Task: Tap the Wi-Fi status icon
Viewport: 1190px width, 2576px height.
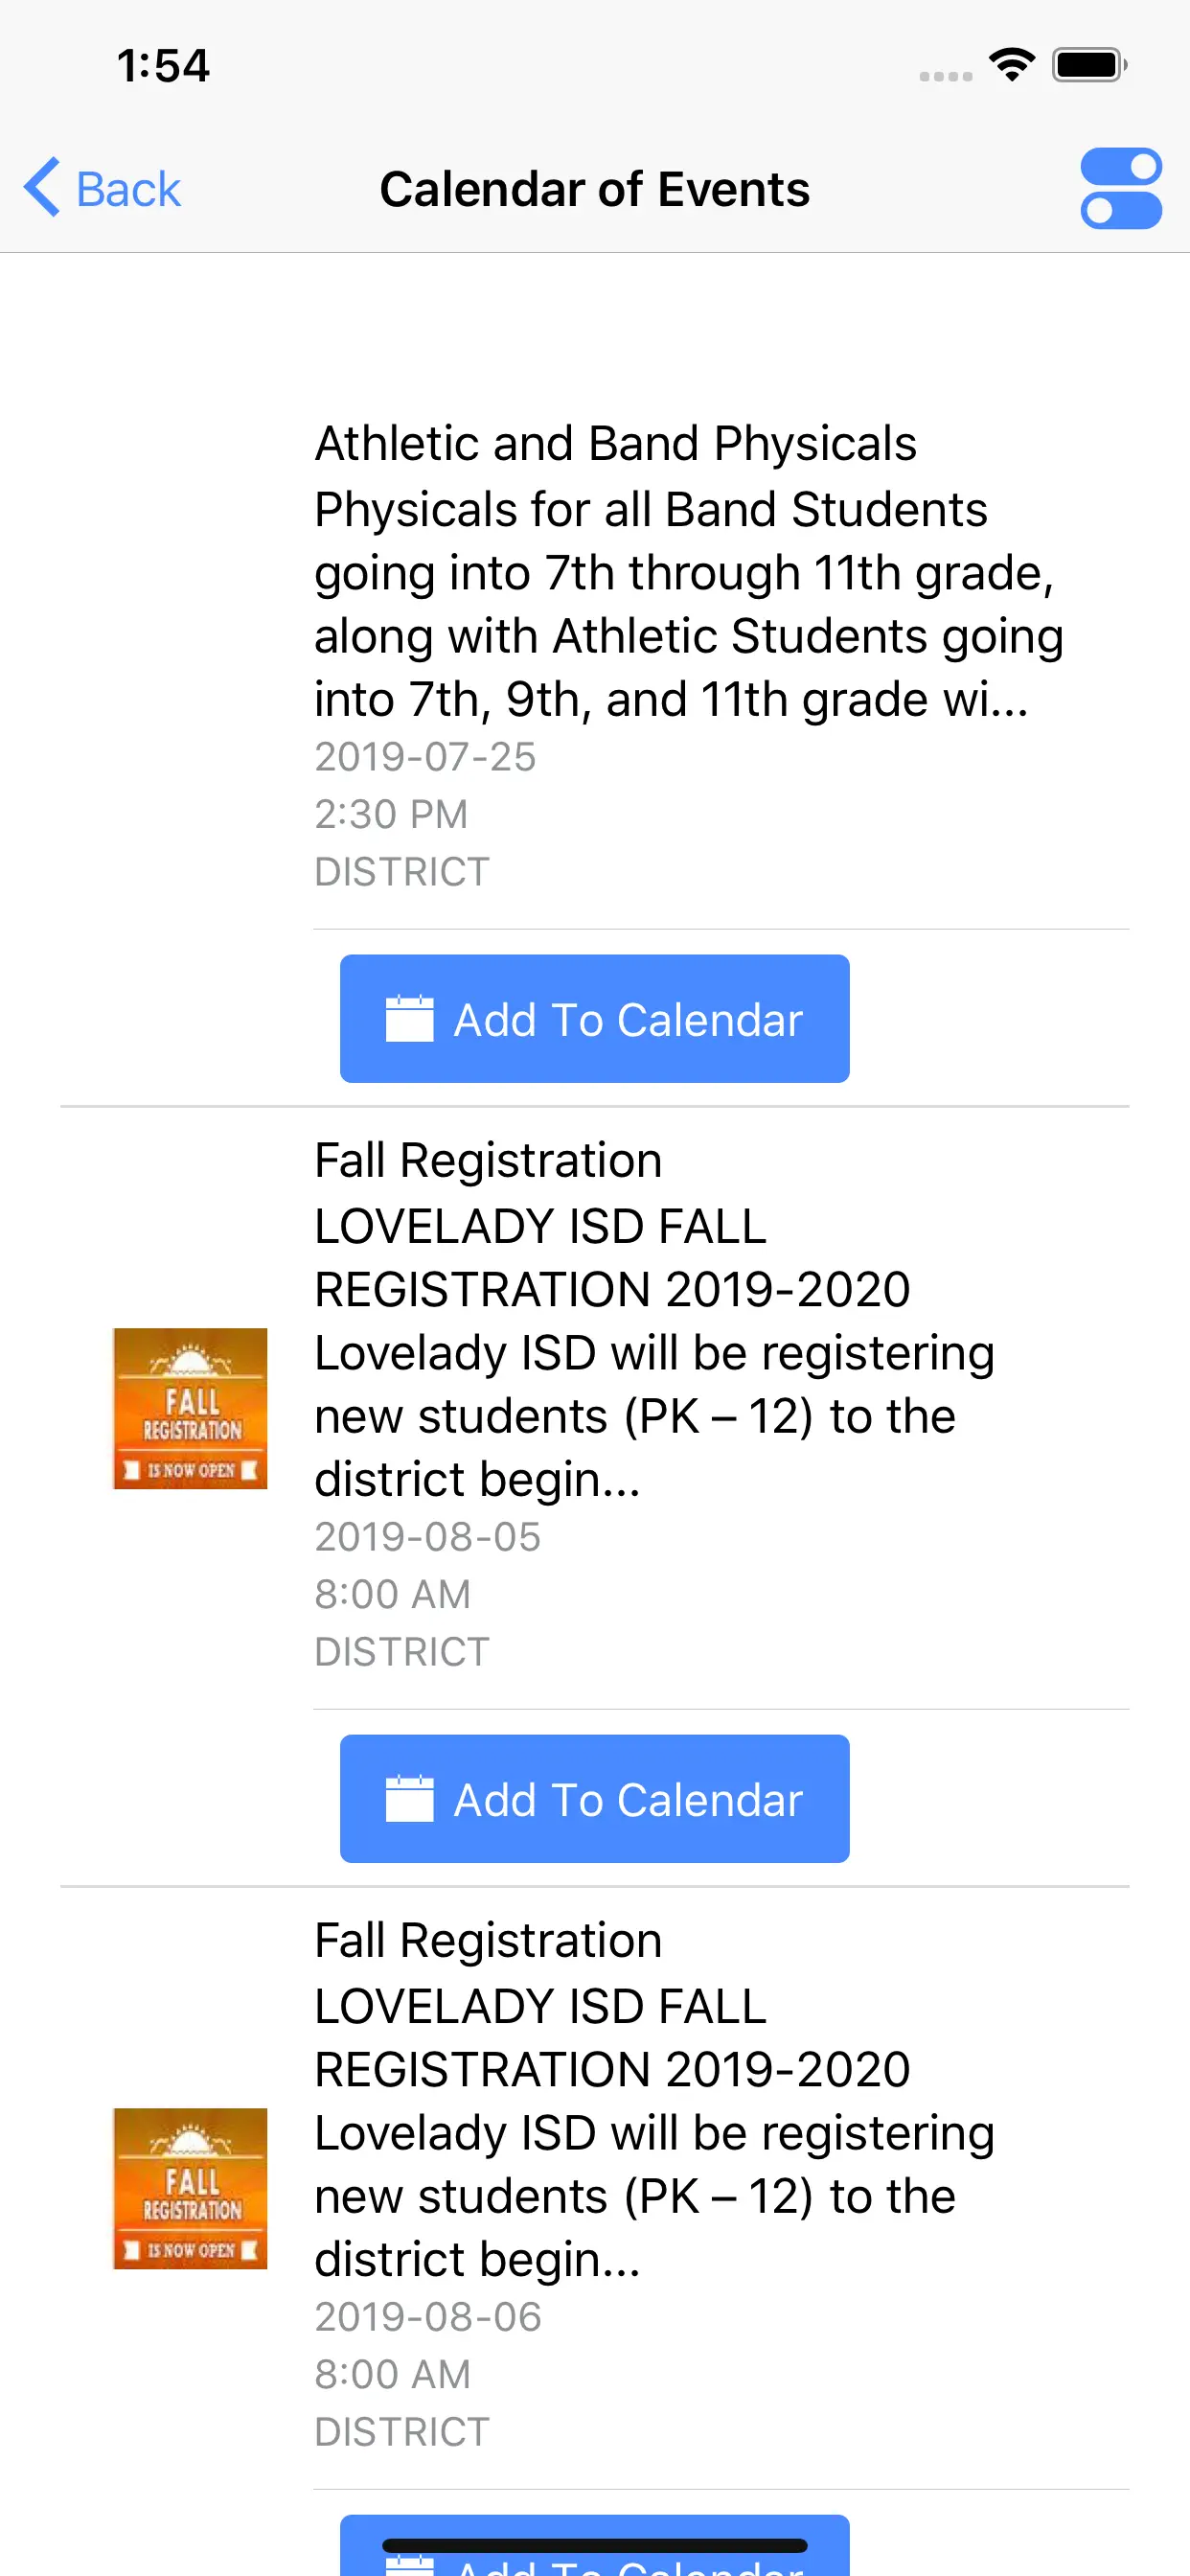Action: 1011,66
